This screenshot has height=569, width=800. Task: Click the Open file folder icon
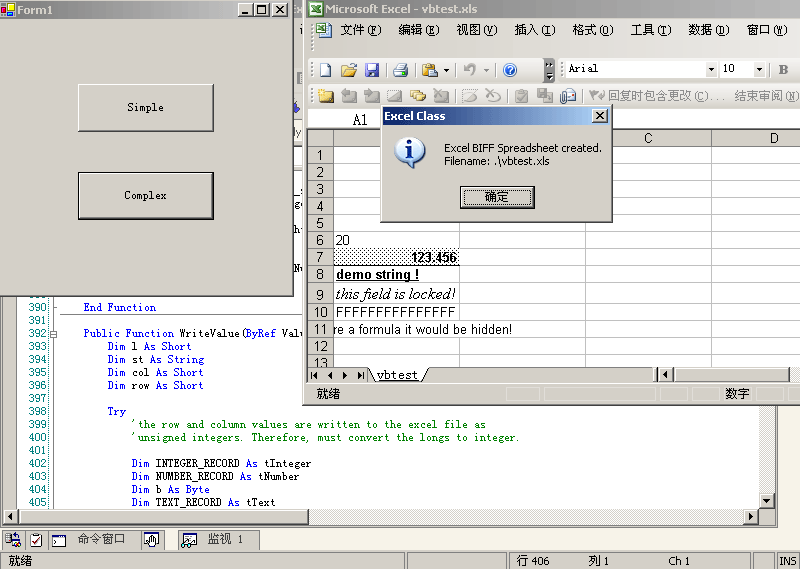click(x=349, y=70)
